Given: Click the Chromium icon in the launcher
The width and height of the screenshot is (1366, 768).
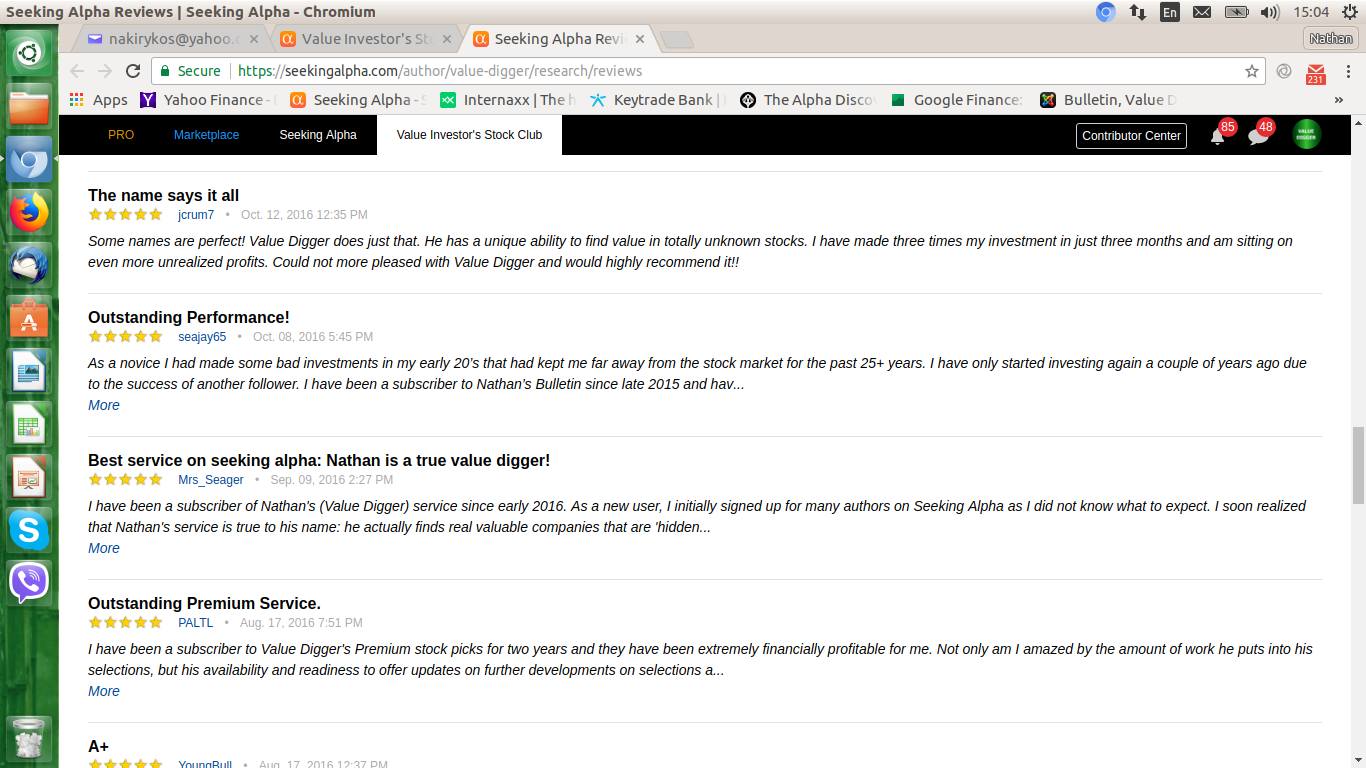Looking at the screenshot, I should [x=29, y=159].
